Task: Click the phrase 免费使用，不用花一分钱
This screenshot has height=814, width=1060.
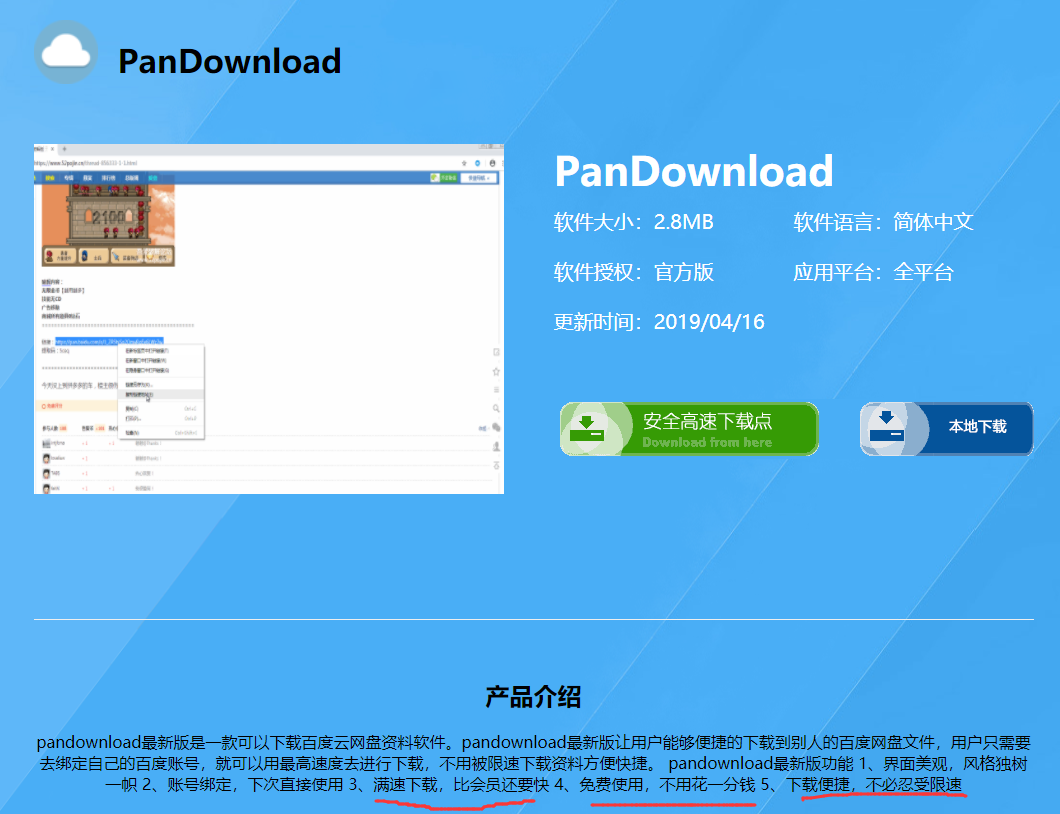Action: click(667, 785)
